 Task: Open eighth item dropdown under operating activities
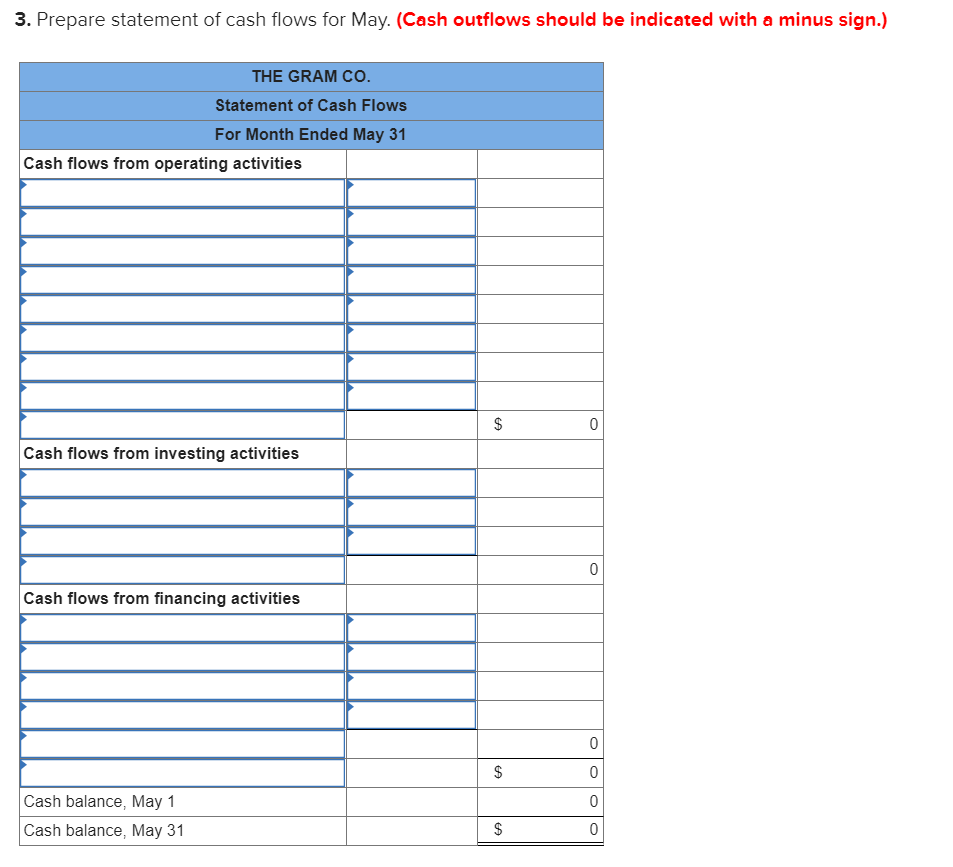pos(182,396)
